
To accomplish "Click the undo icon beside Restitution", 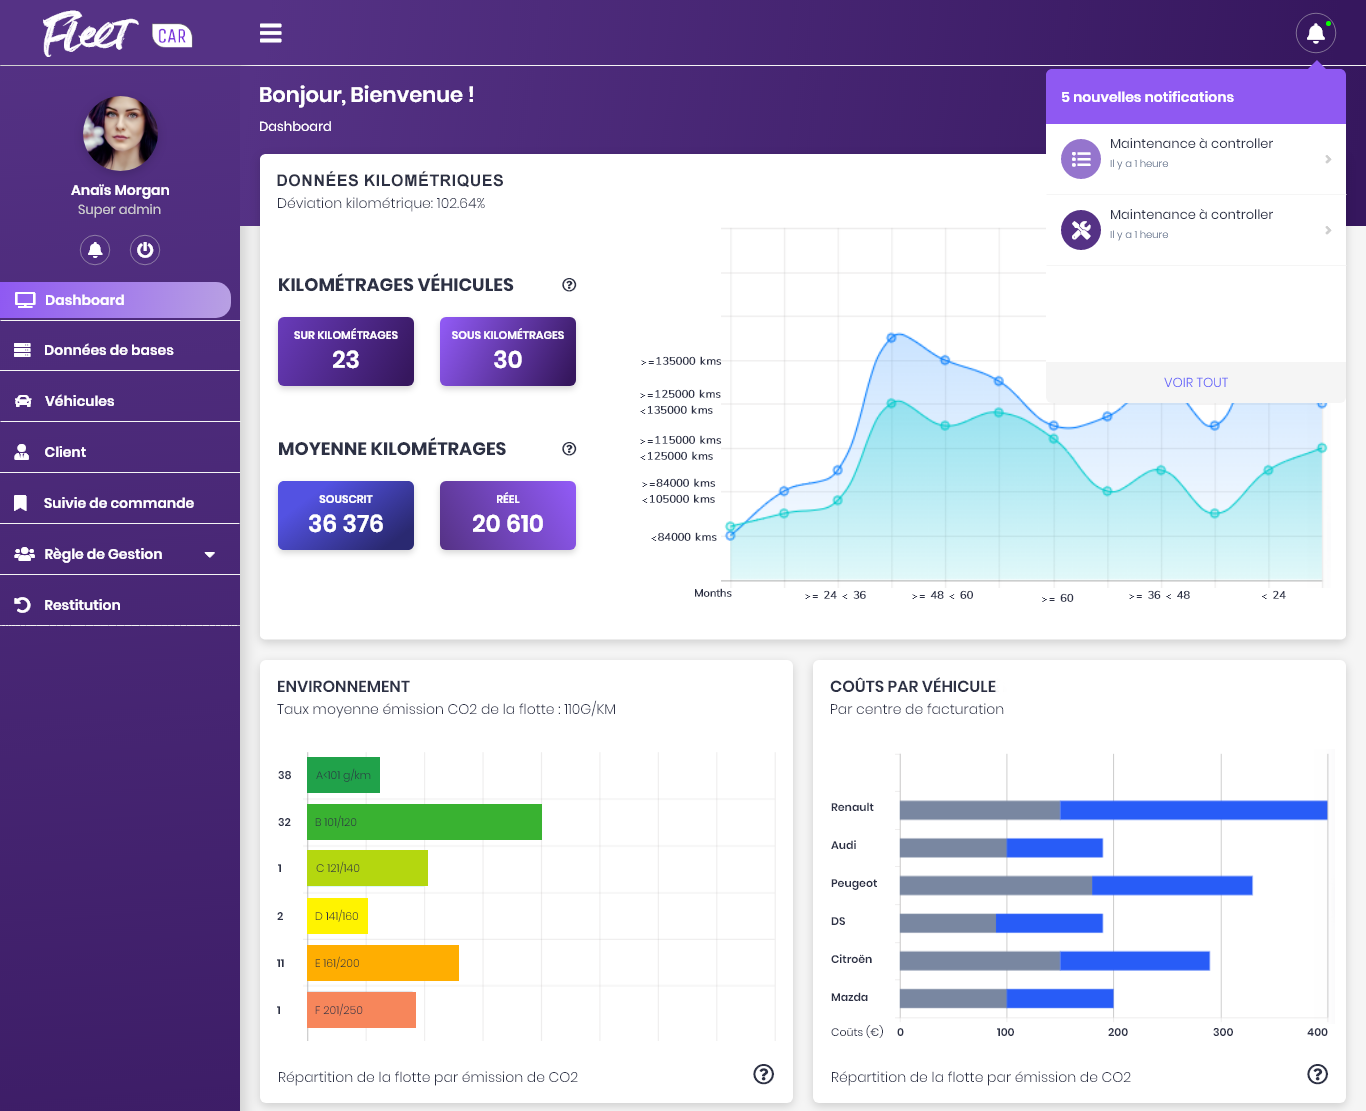I will [22, 605].
